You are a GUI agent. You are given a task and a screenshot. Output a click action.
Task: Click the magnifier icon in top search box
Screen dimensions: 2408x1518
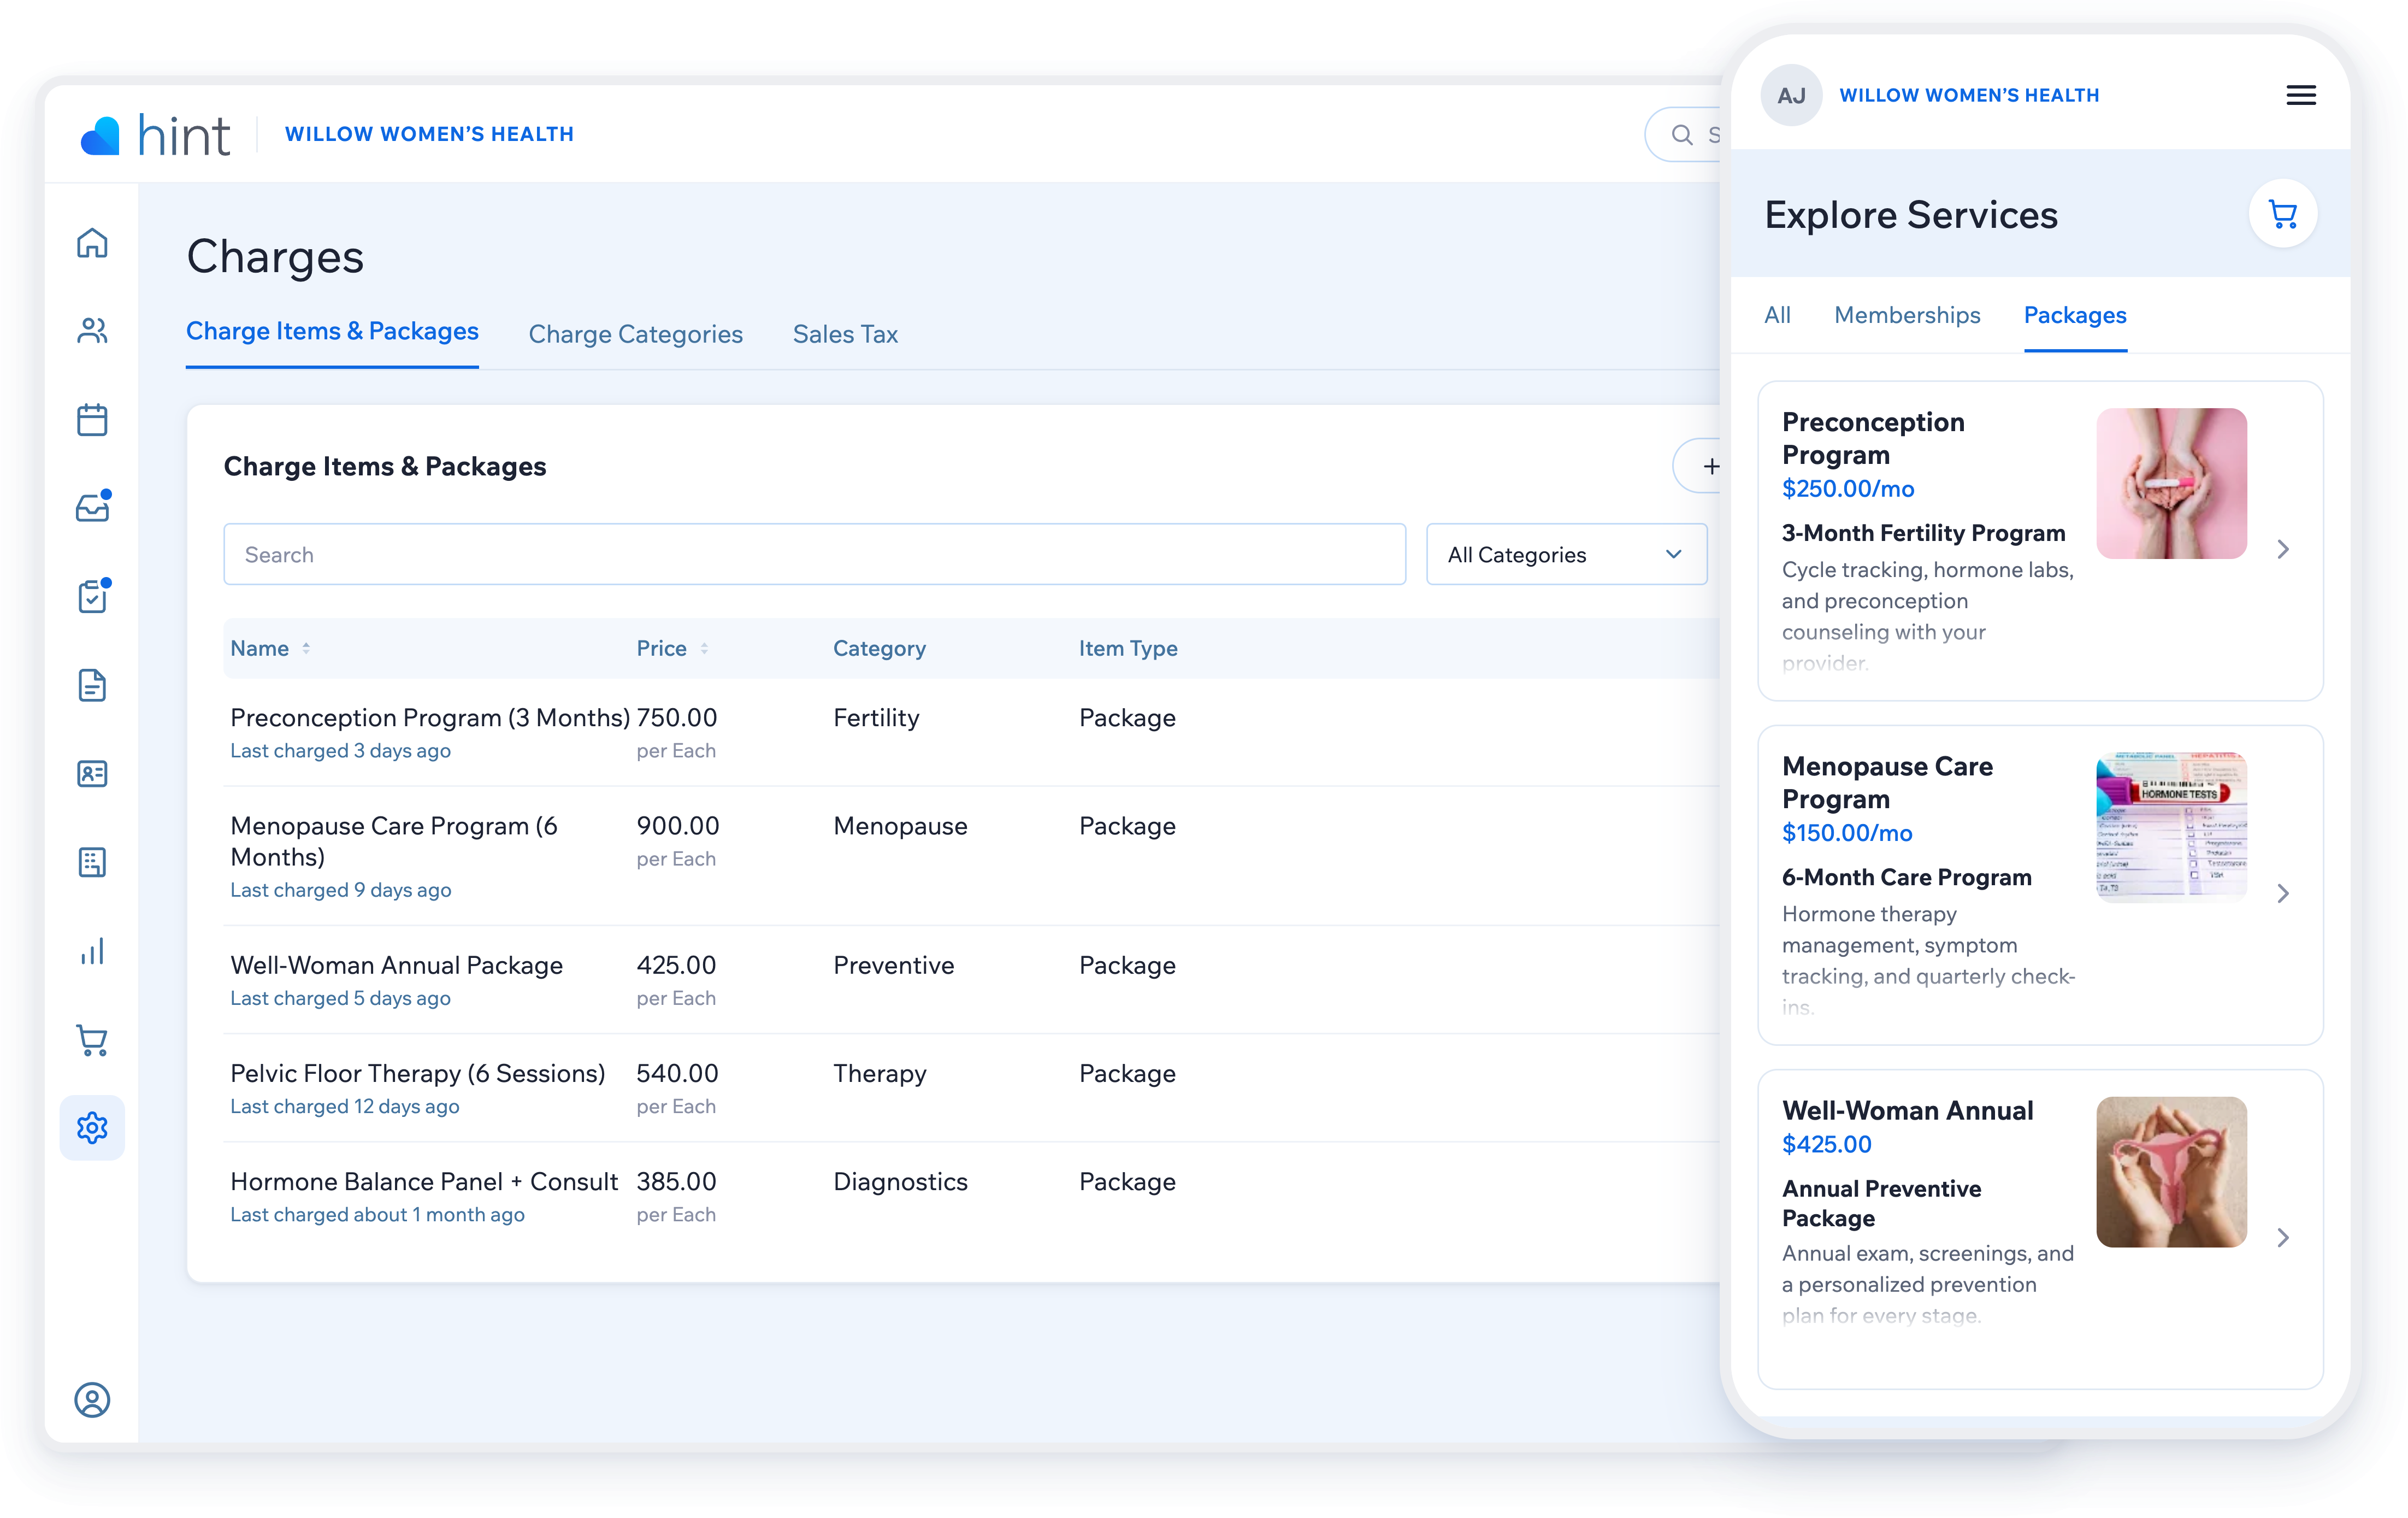pos(1683,135)
